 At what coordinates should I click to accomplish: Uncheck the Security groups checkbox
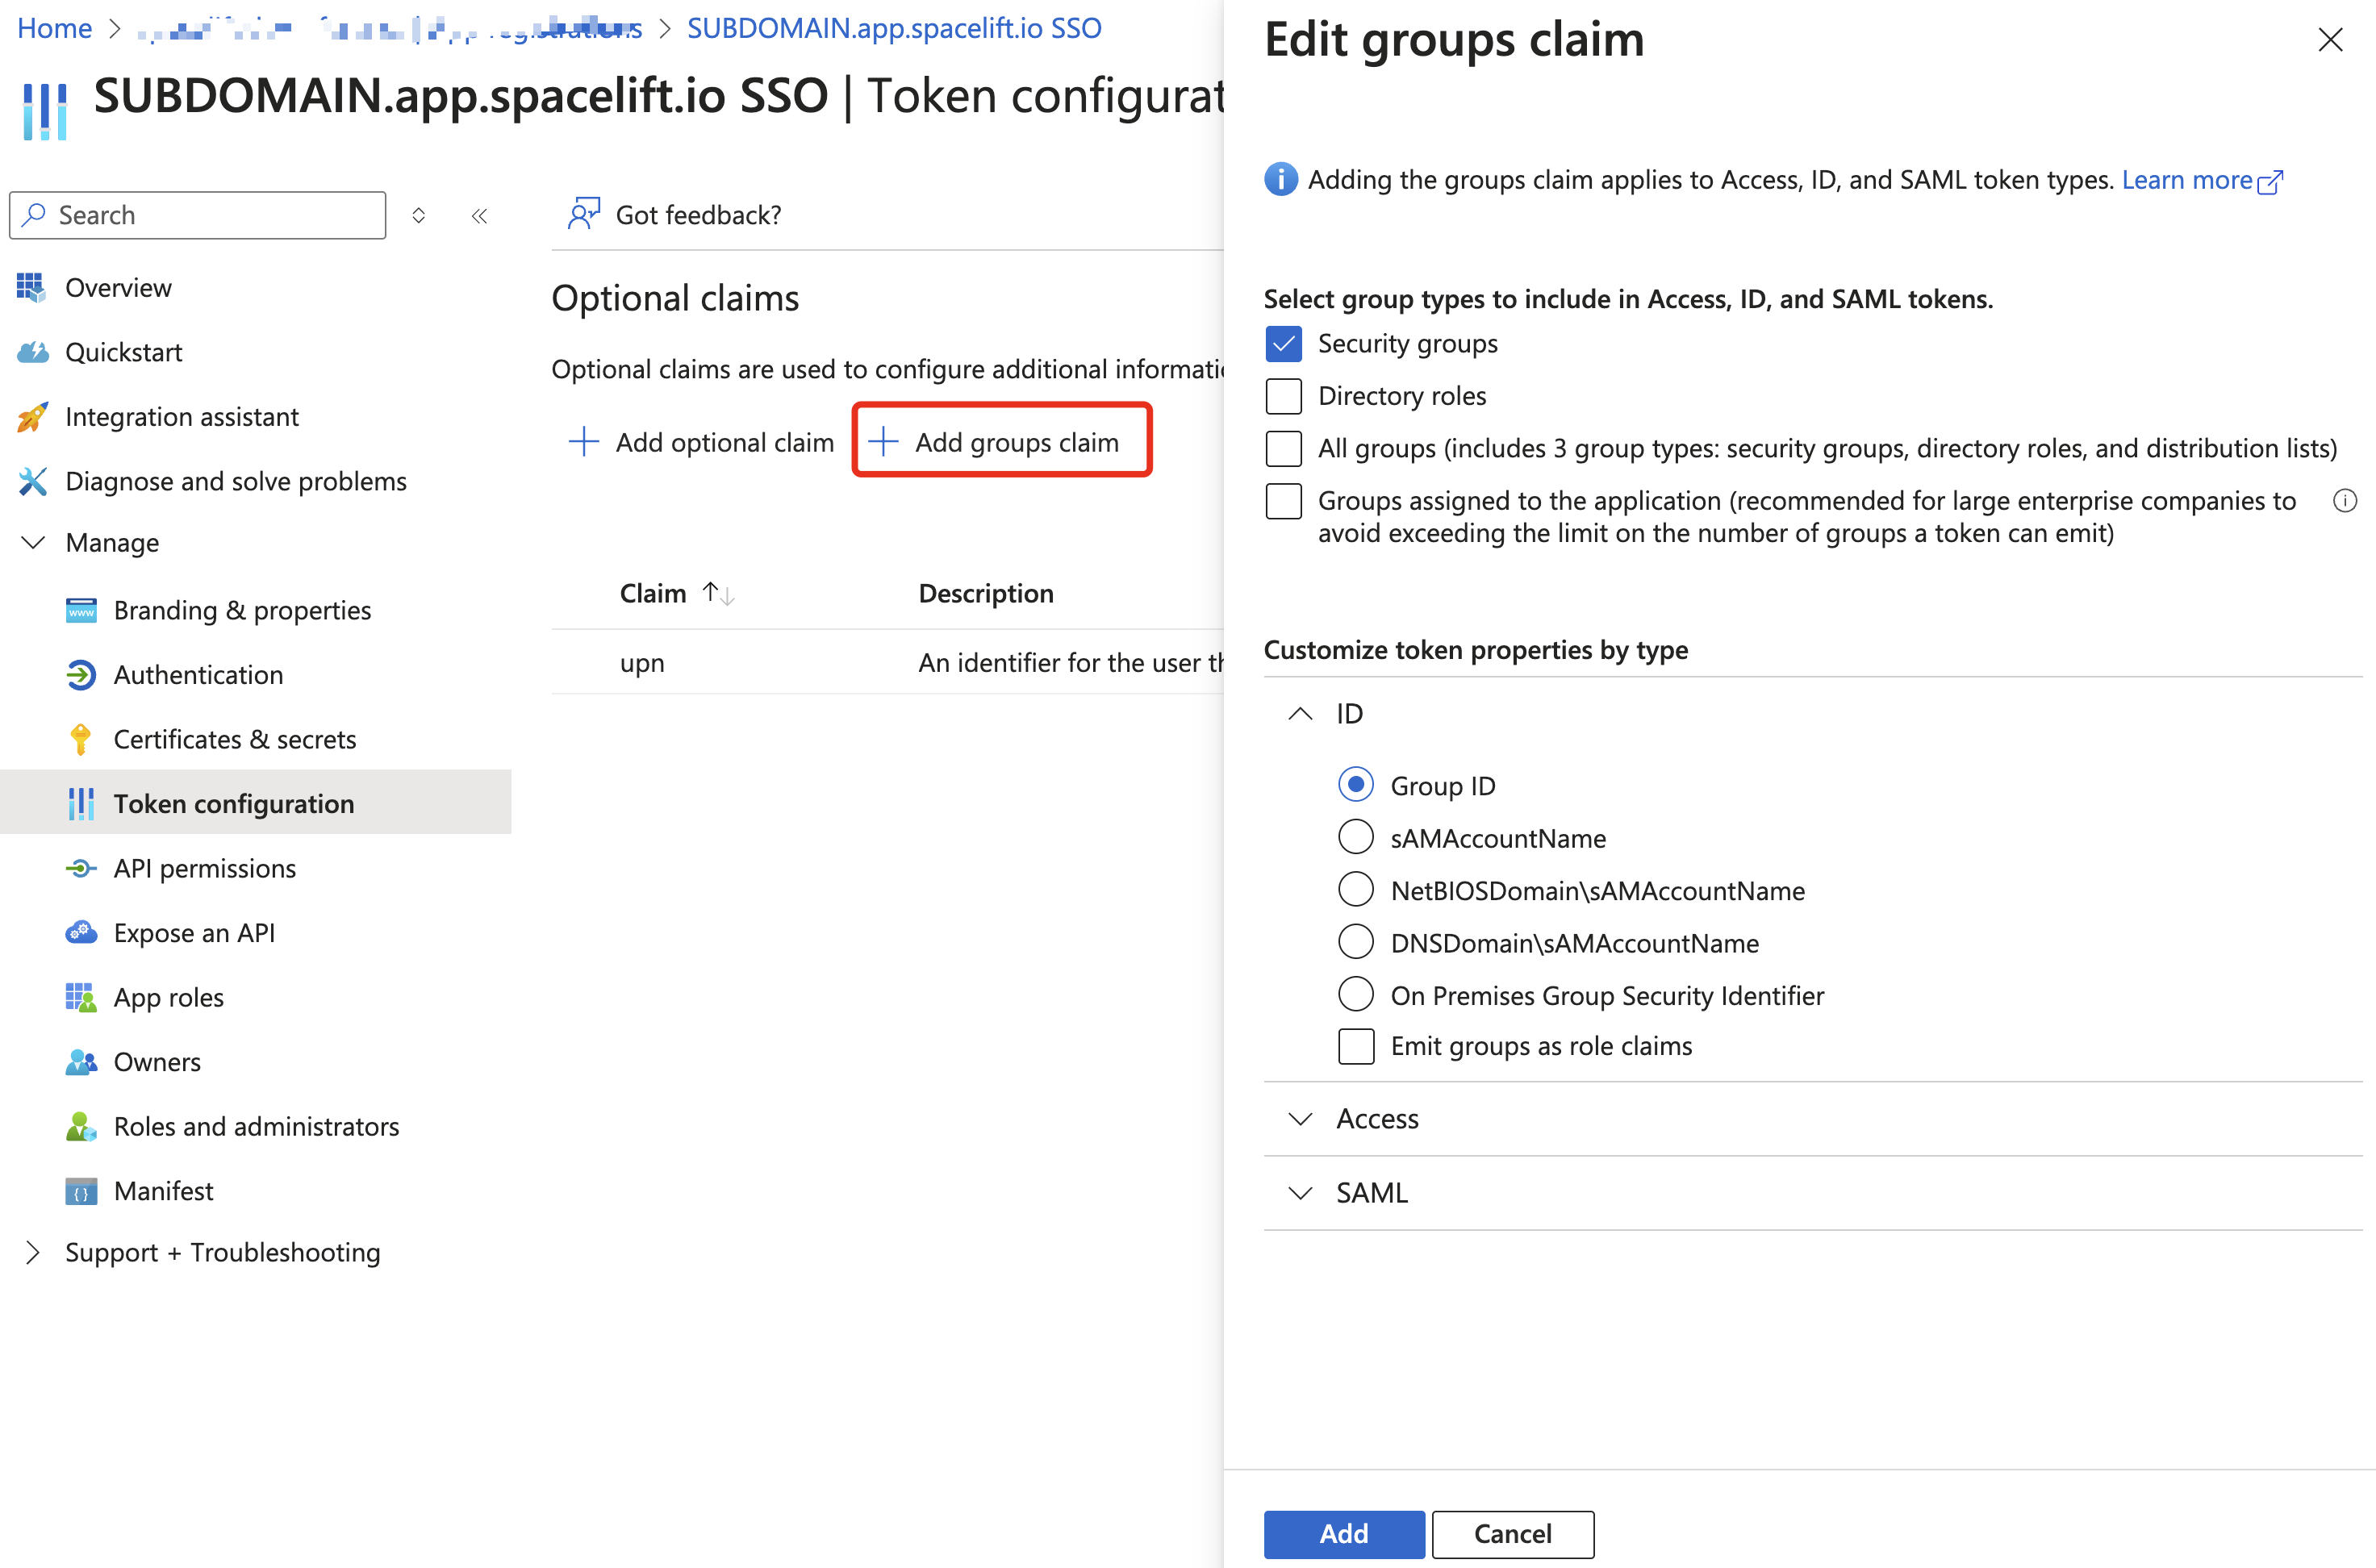pos(1283,343)
